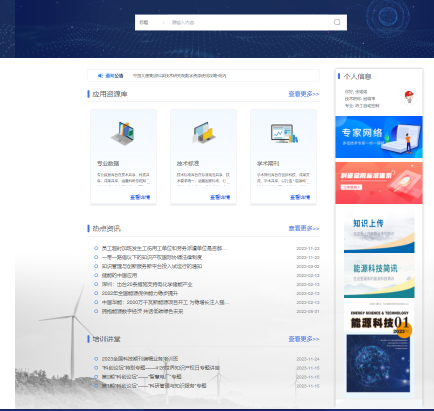Click 查看更多 beside 培训讲堂 heading
The image size is (434, 411).
tap(304, 339)
